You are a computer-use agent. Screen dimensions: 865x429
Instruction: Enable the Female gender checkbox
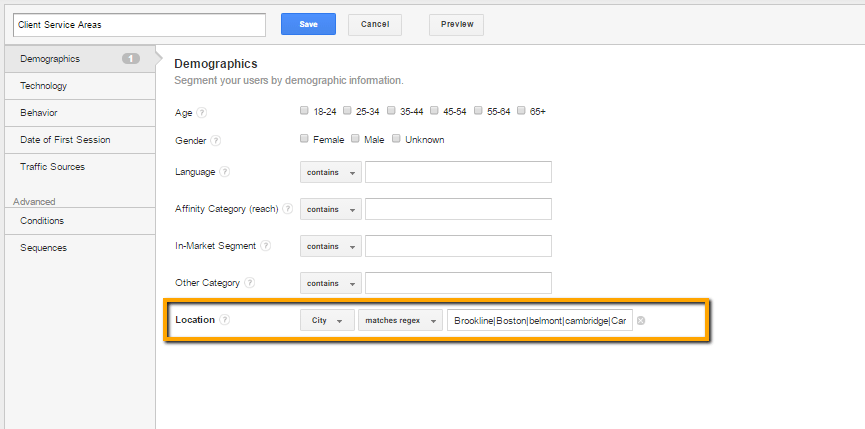coord(304,138)
